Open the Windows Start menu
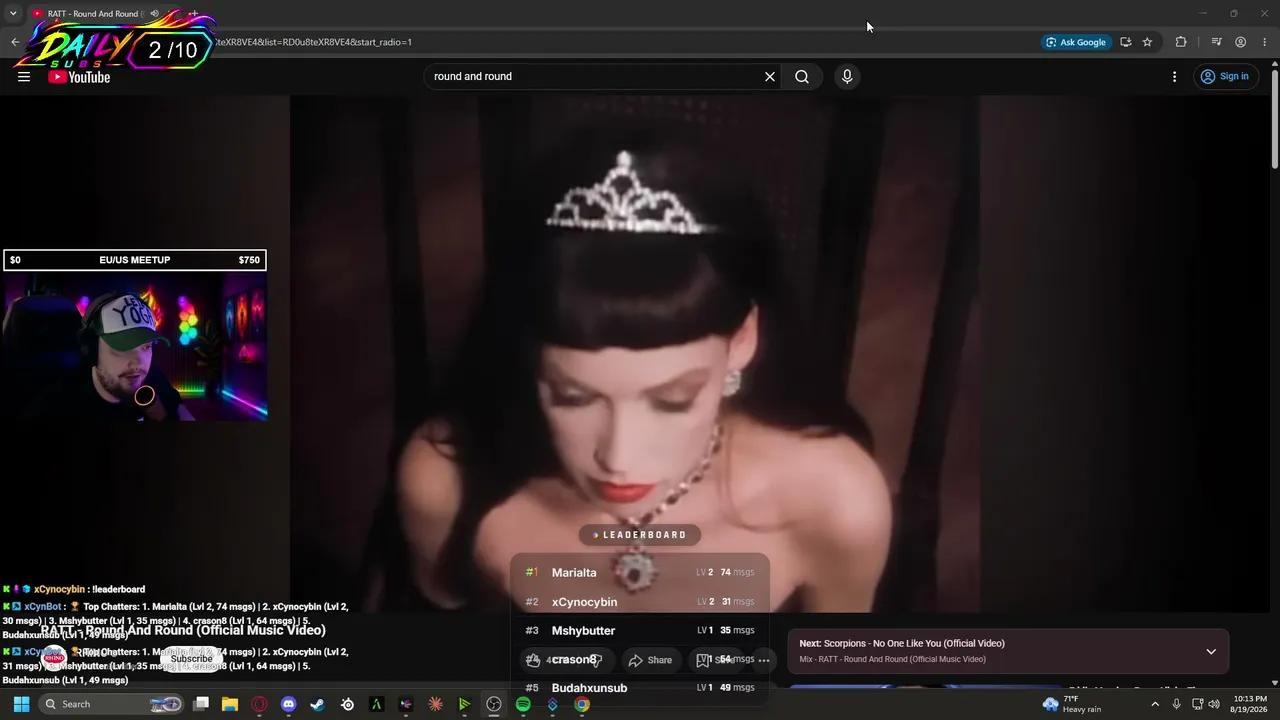 pos(21,704)
